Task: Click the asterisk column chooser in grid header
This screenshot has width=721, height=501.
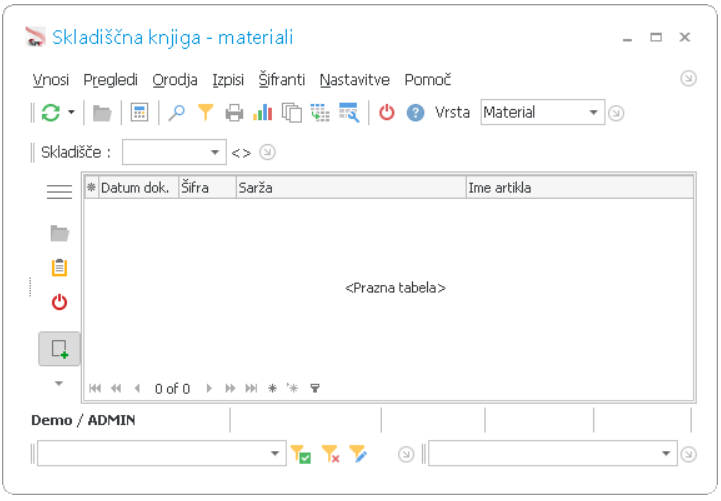Action: pos(92,188)
